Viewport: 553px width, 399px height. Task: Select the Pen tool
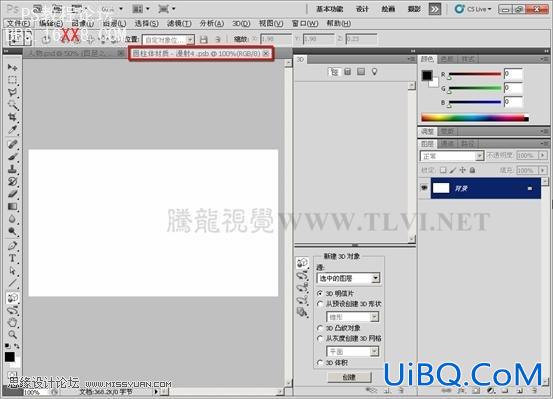coord(13,246)
